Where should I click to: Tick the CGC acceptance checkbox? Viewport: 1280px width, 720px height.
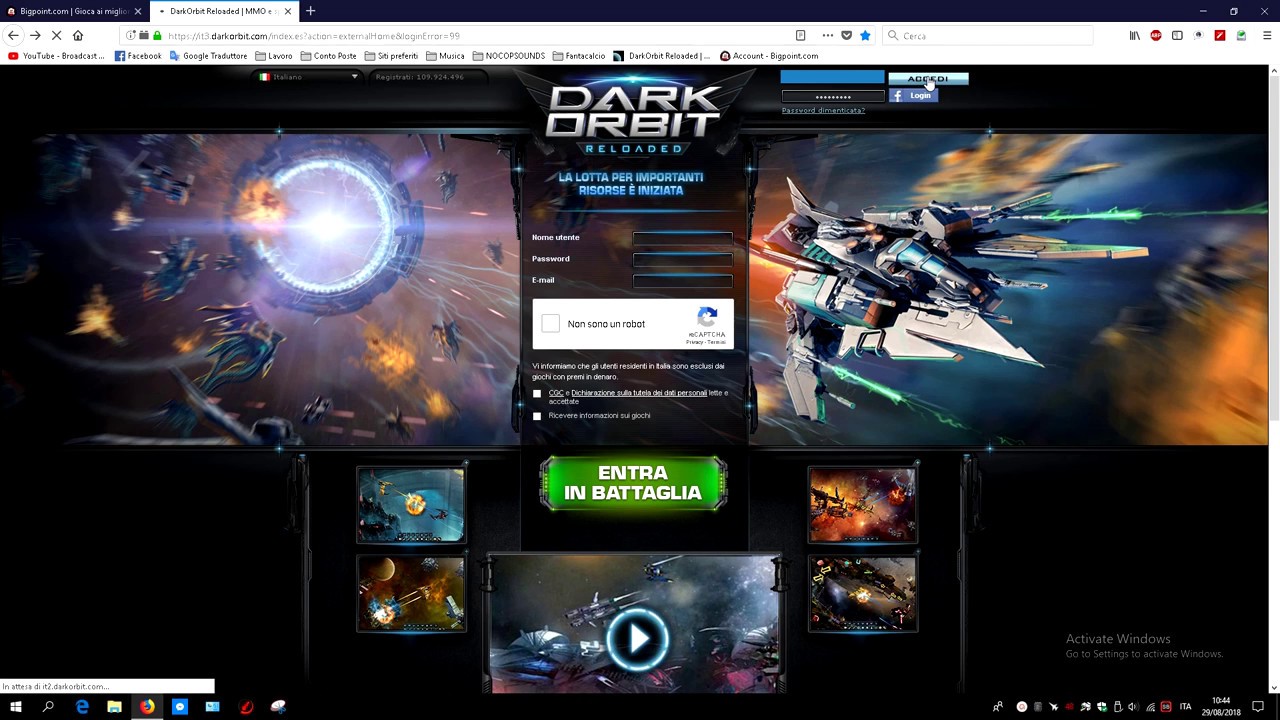[x=537, y=394]
